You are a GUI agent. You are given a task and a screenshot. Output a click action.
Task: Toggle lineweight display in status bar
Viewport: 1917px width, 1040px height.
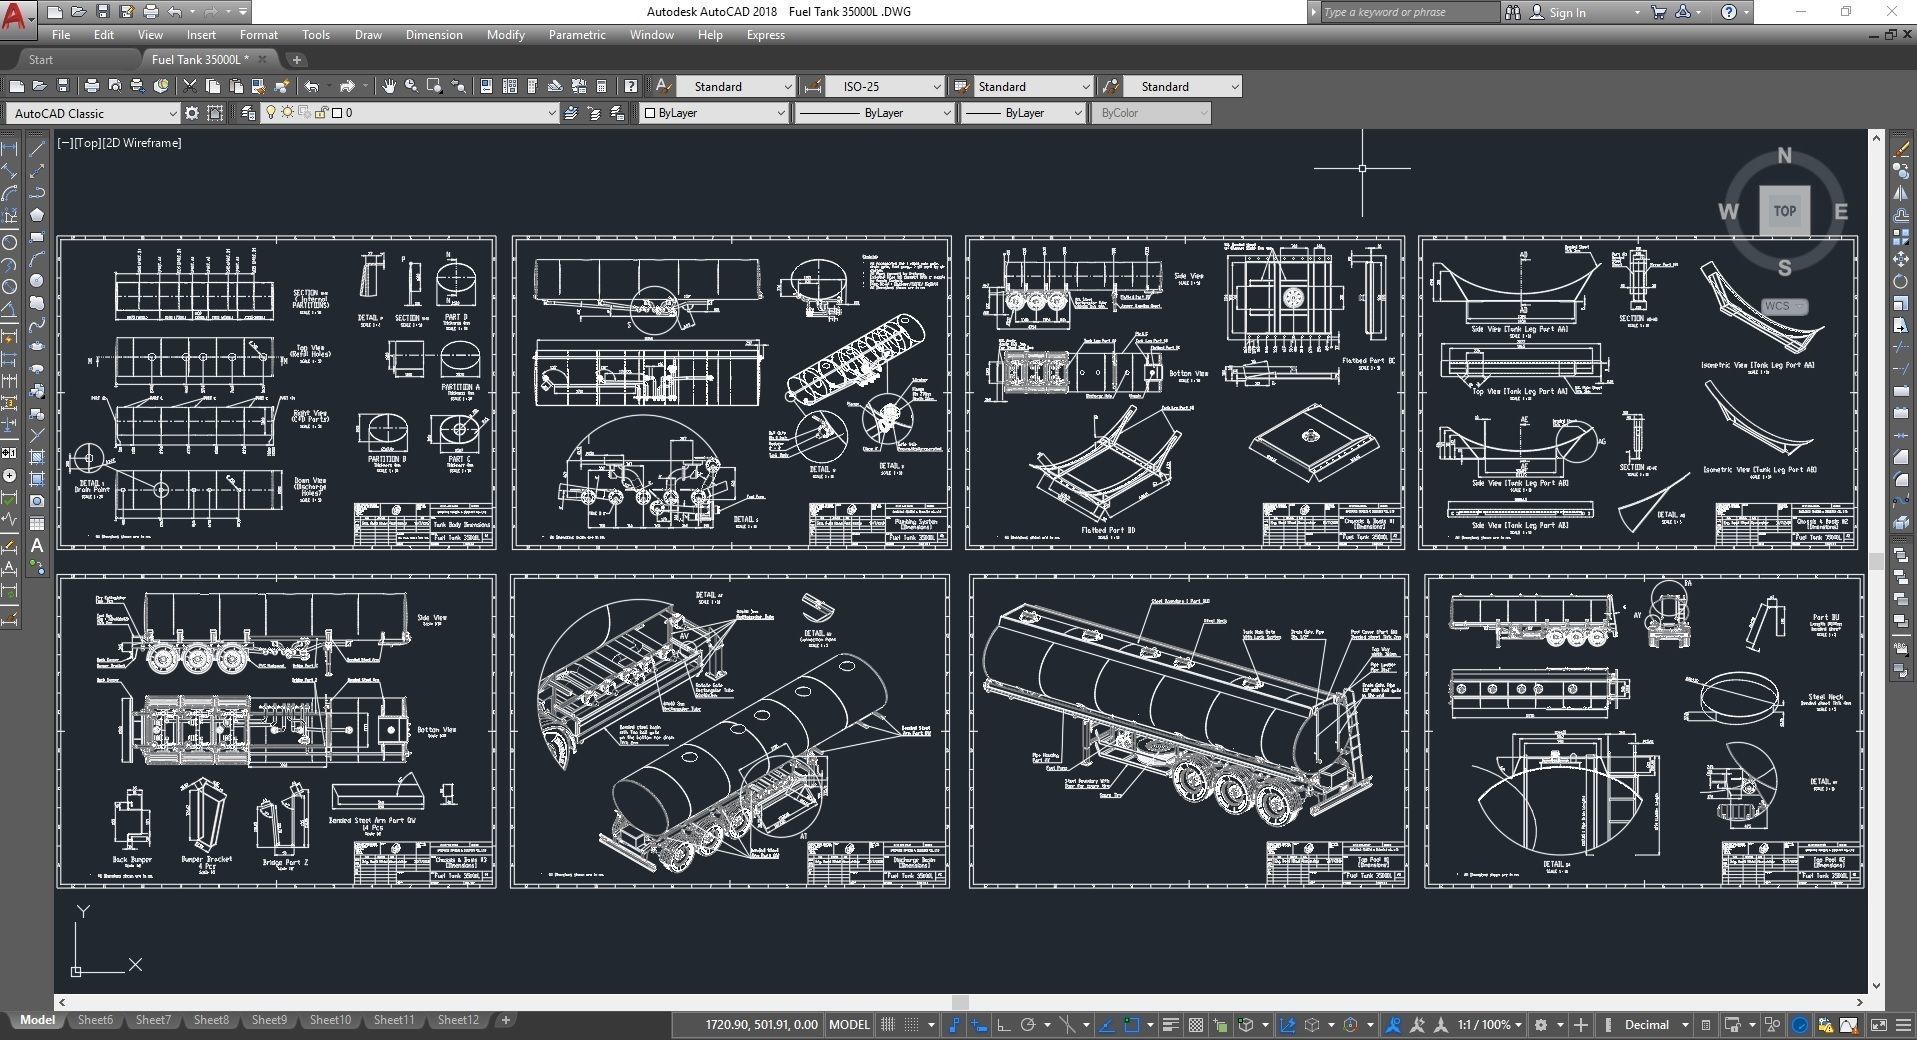click(1170, 1025)
